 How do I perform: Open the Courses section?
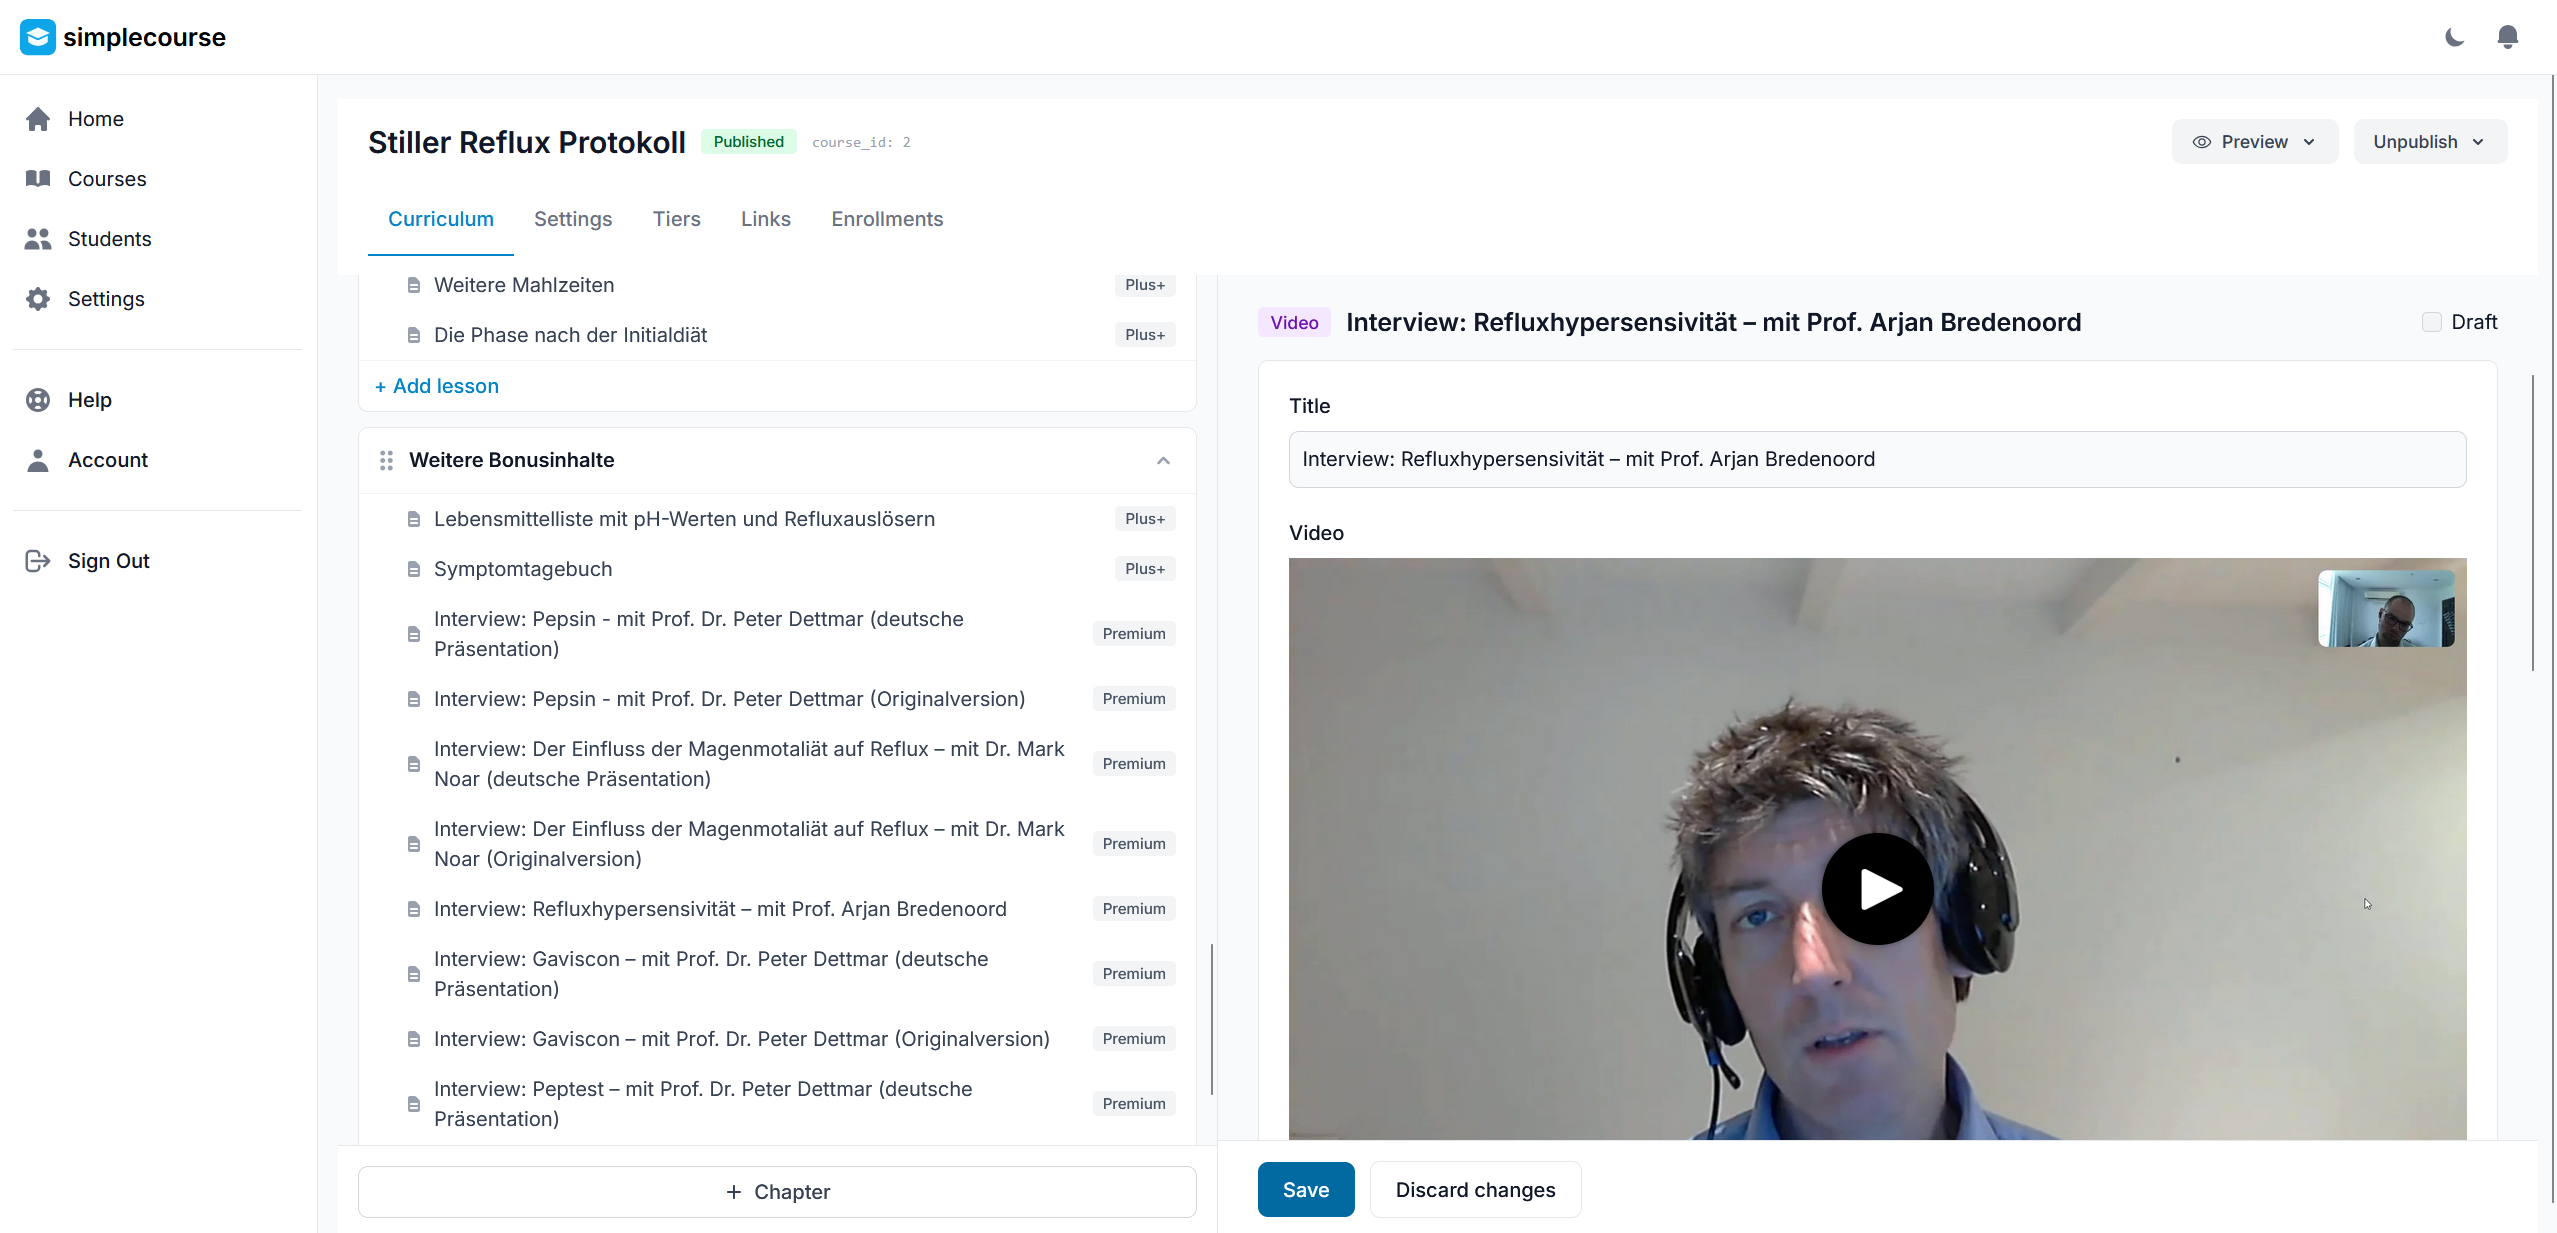[x=106, y=179]
